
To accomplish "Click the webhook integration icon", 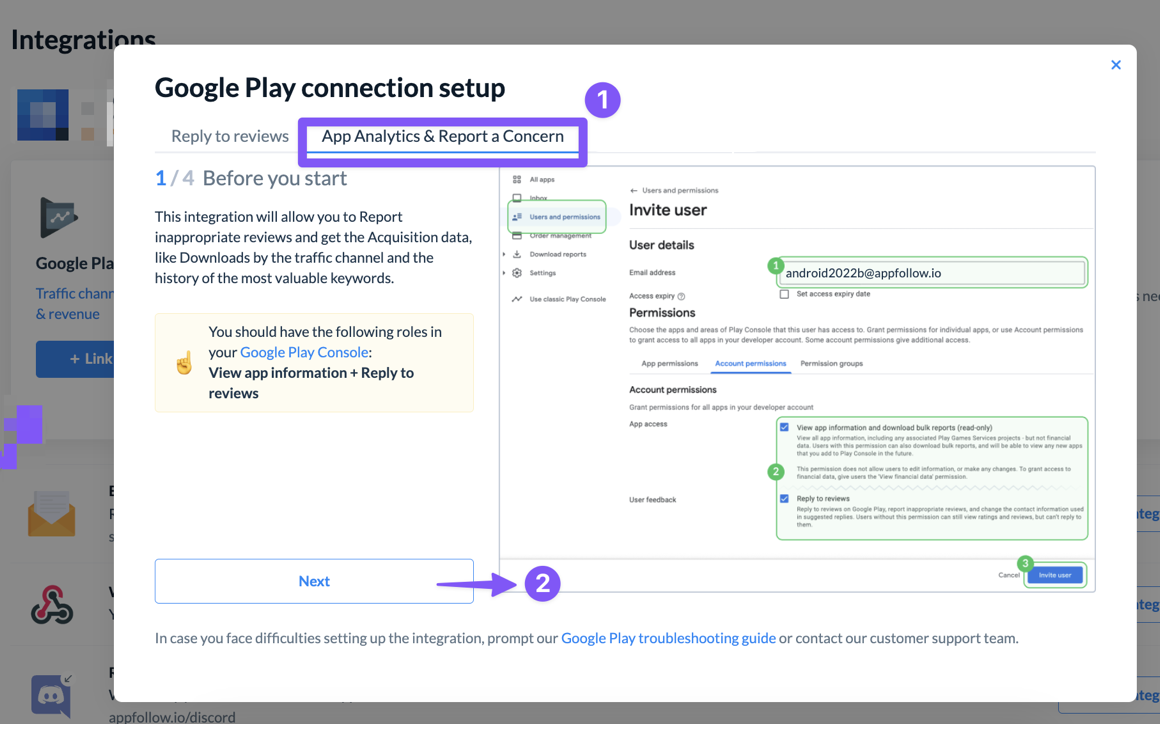I will pyautogui.click(x=52, y=605).
